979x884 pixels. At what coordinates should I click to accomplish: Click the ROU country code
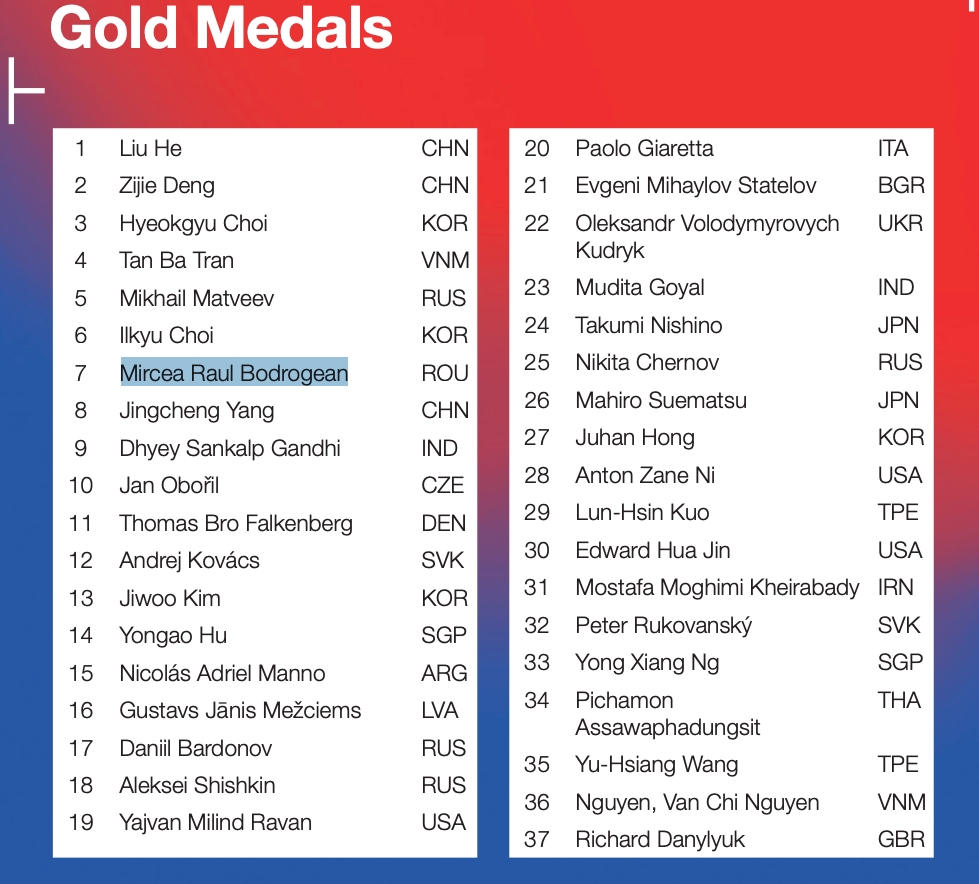[x=445, y=373]
